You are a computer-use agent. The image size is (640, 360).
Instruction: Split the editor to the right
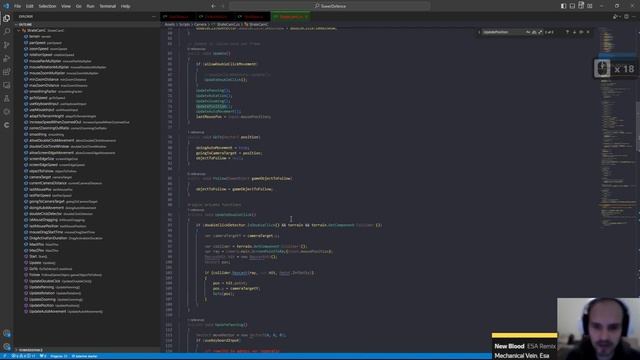point(627,17)
